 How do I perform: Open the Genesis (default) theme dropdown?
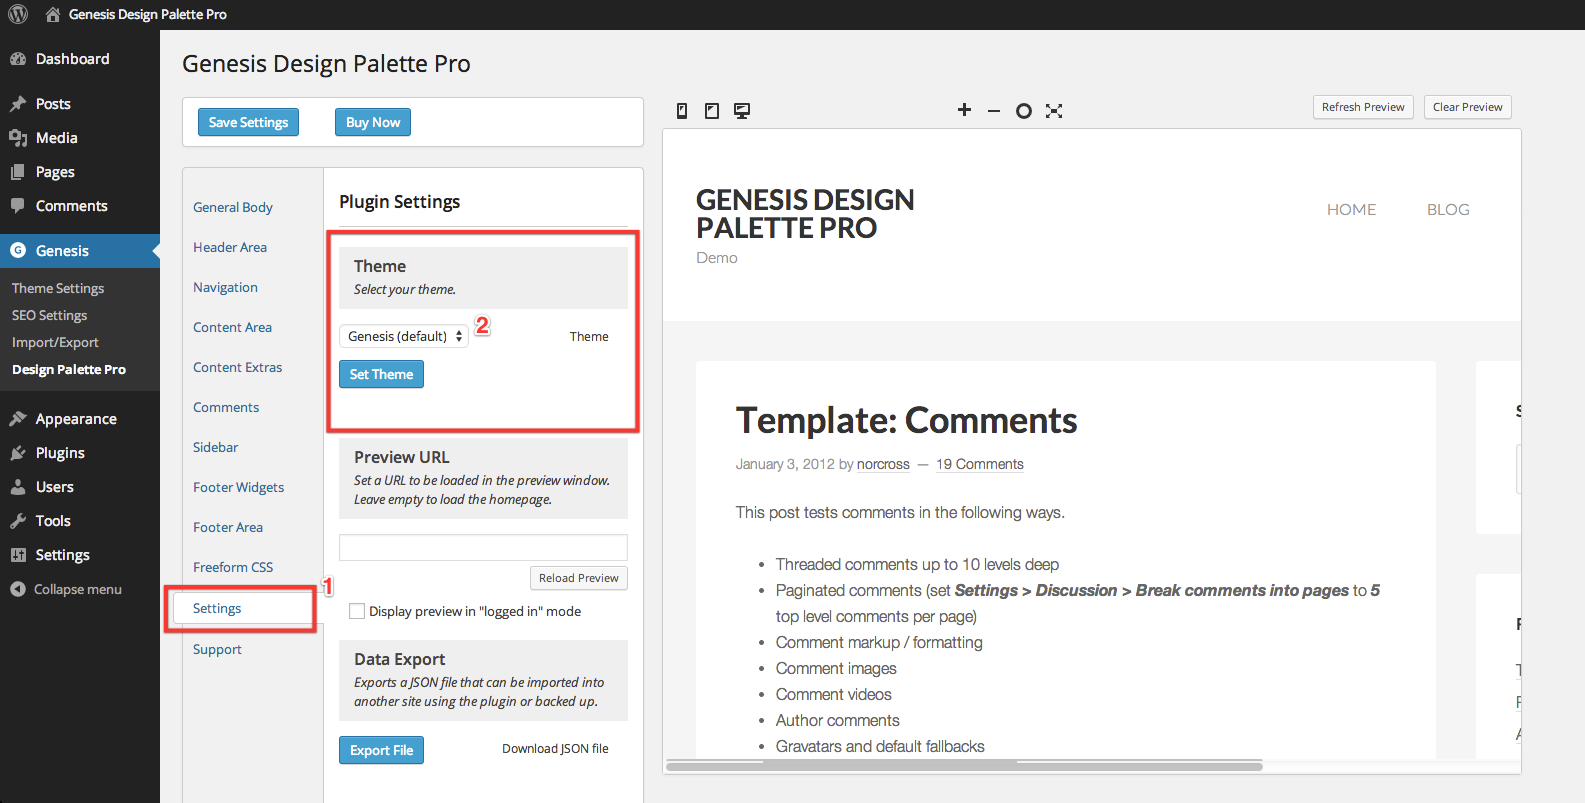(x=404, y=336)
